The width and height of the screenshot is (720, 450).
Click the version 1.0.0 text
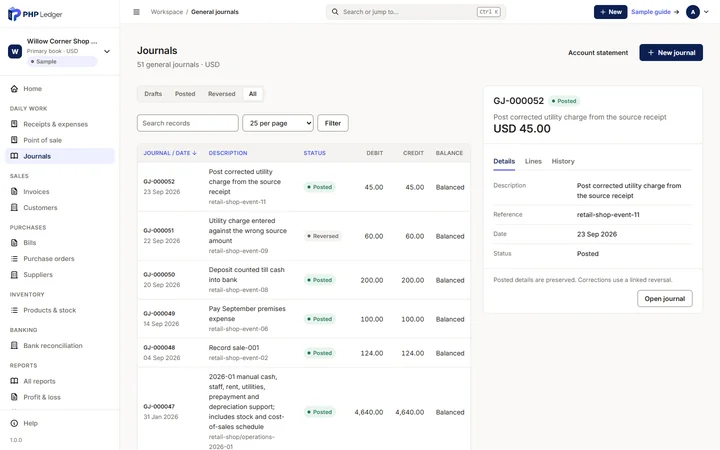click(16, 440)
